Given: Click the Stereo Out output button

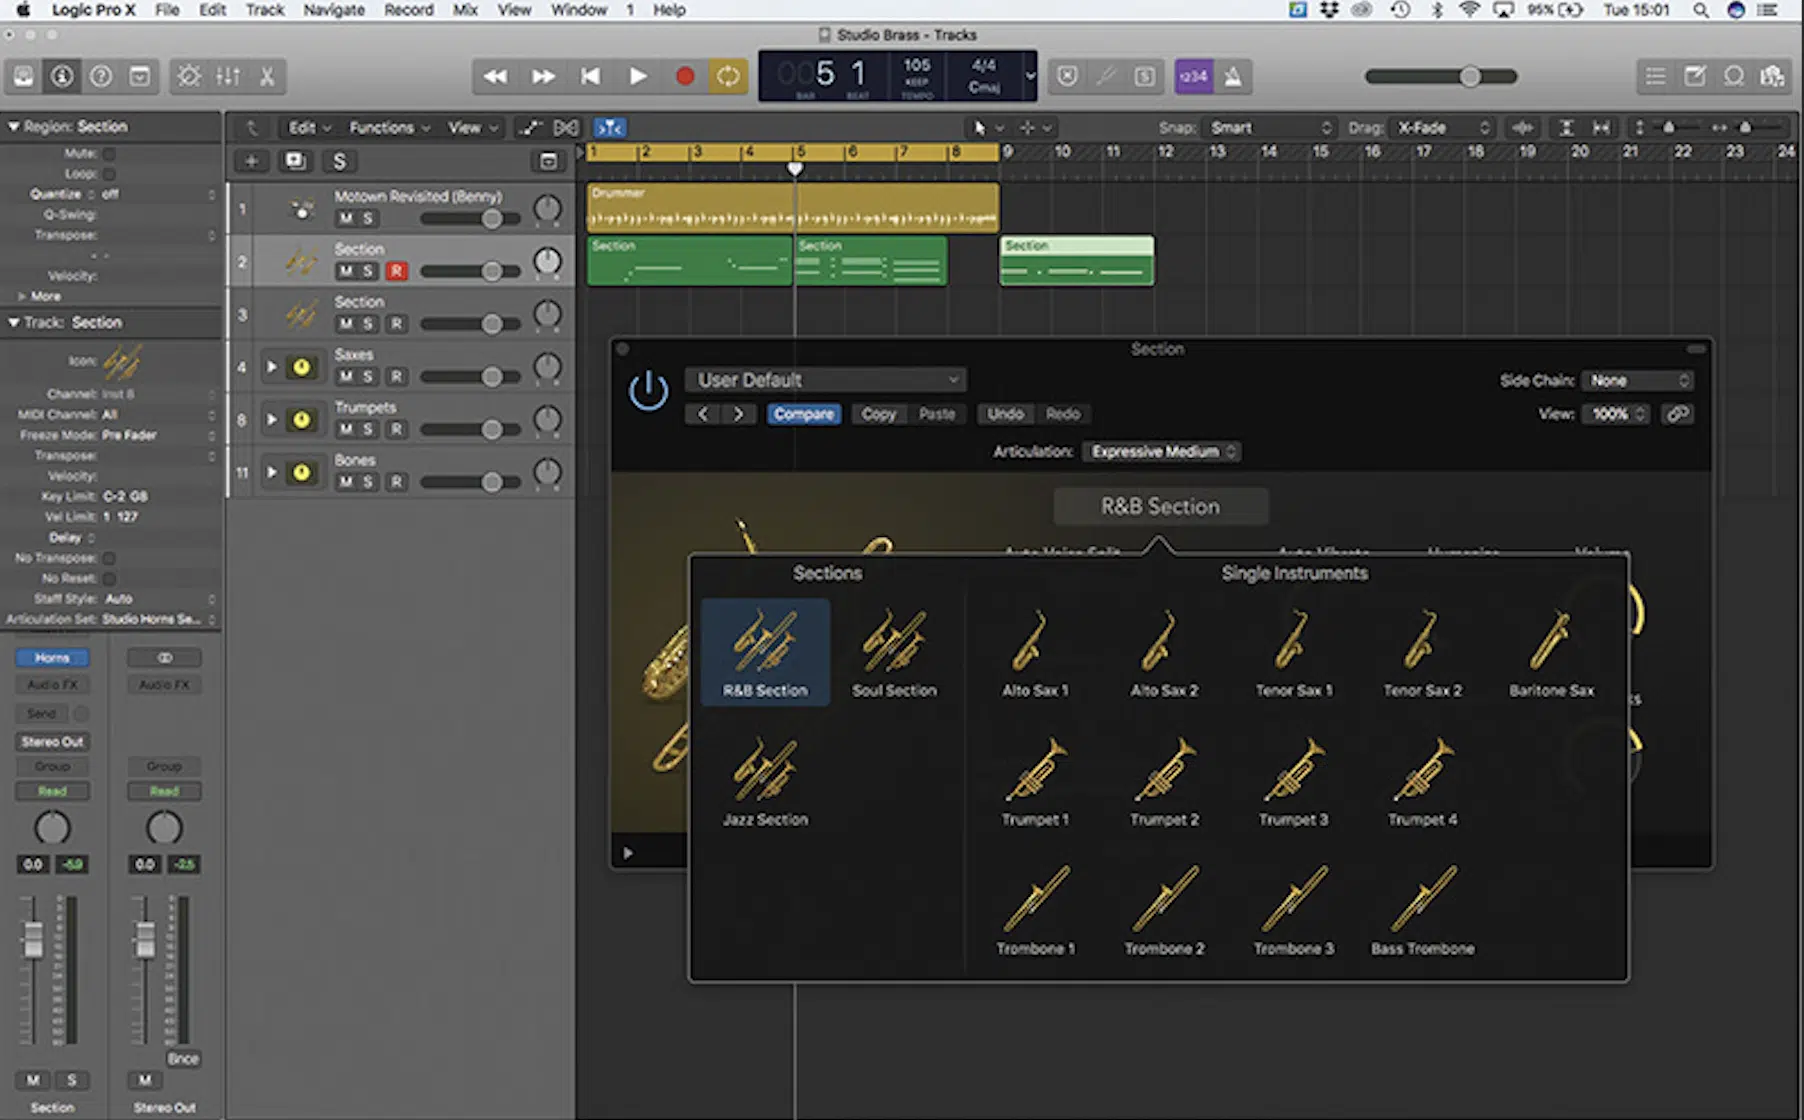Looking at the screenshot, I should click(52, 742).
